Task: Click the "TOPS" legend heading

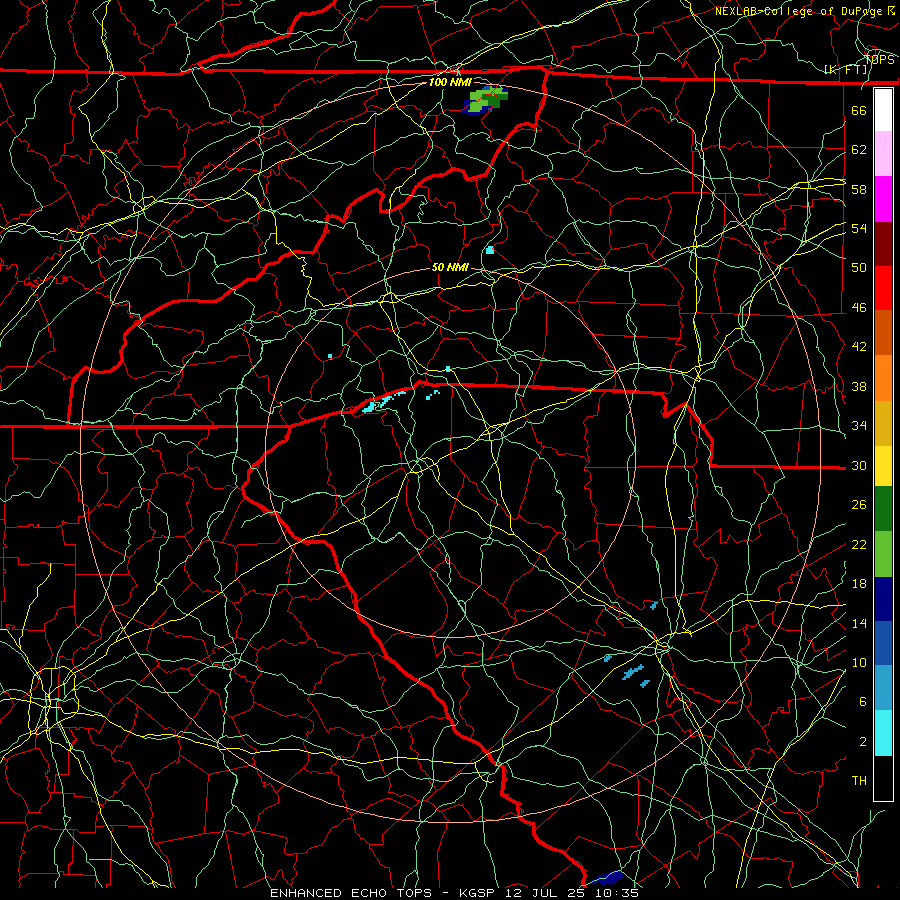Action: [x=879, y=60]
